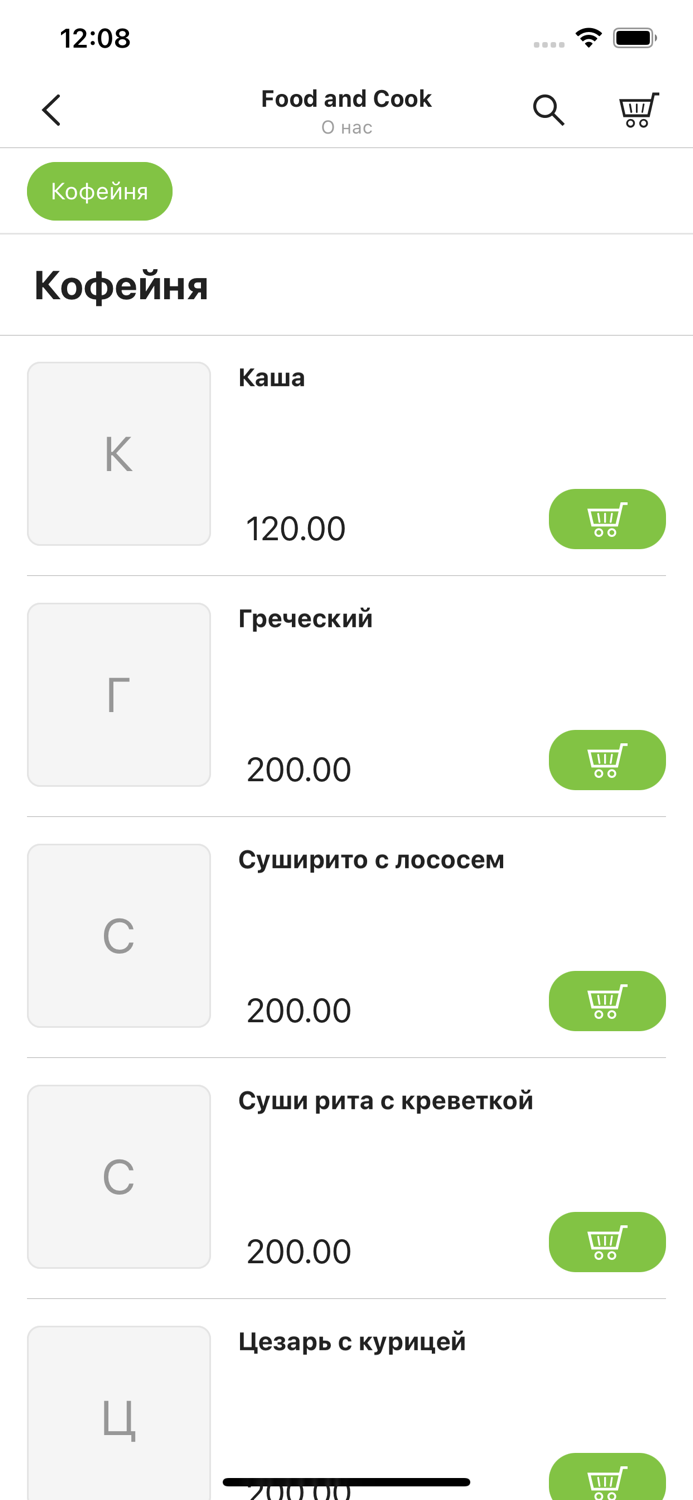
Task: Tap the Каша product thumbnail
Action: coord(118,453)
